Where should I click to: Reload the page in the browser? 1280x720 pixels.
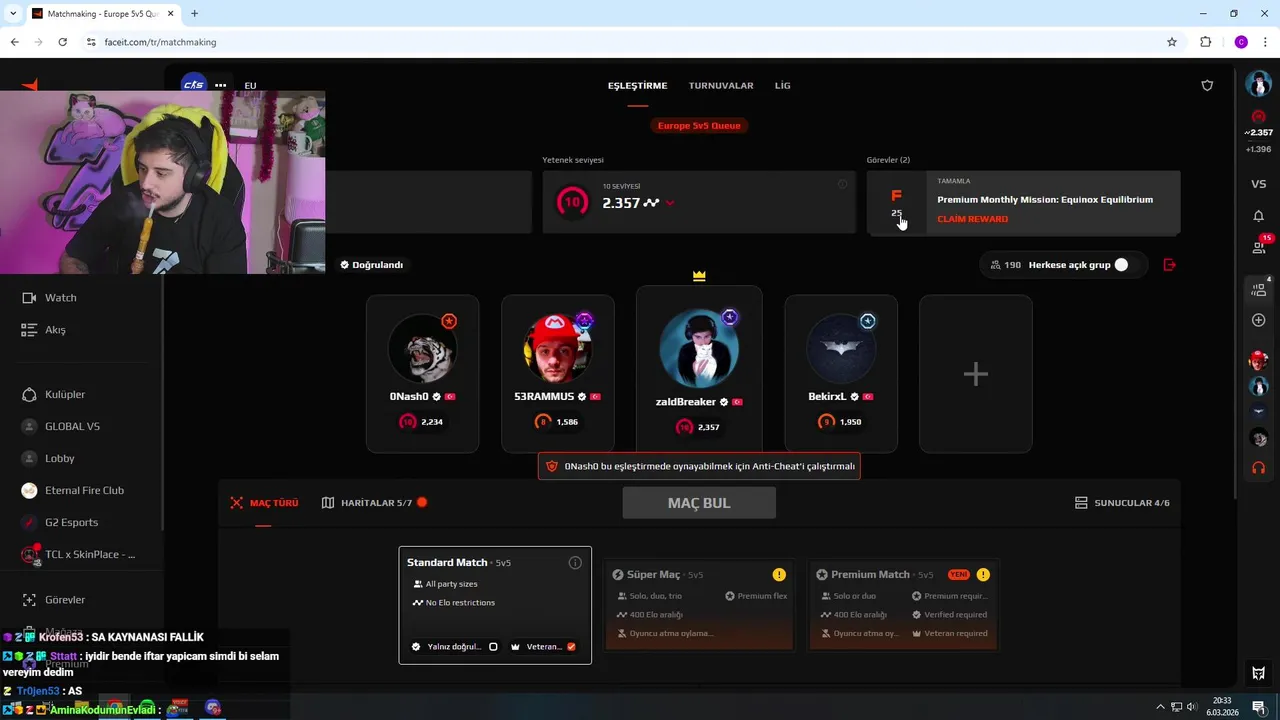(x=62, y=42)
